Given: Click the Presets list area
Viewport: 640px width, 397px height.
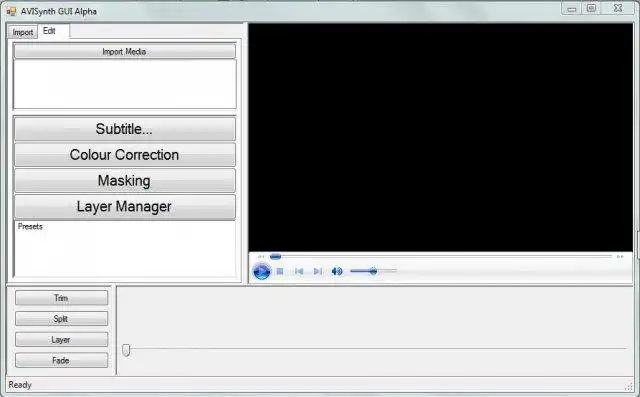Looking at the screenshot, I should tap(124, 249).
